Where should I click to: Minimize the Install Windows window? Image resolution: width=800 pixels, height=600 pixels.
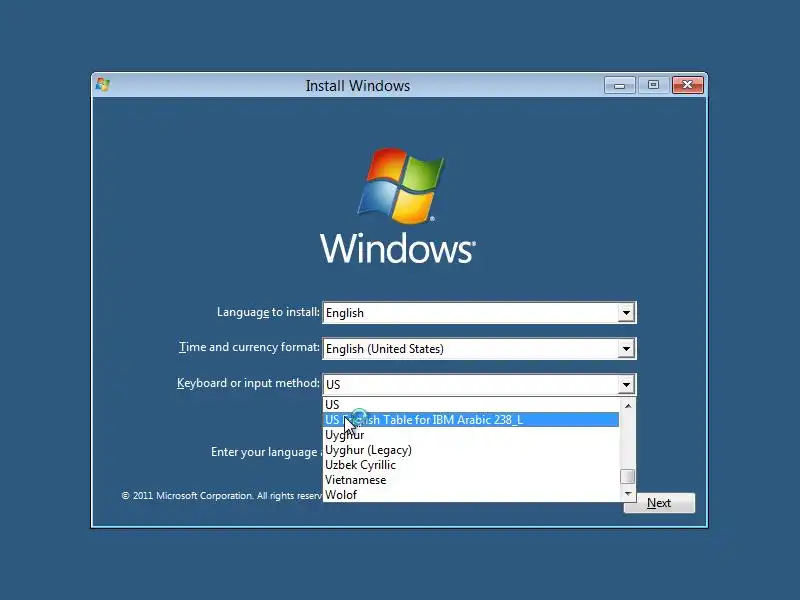(620, 85)
